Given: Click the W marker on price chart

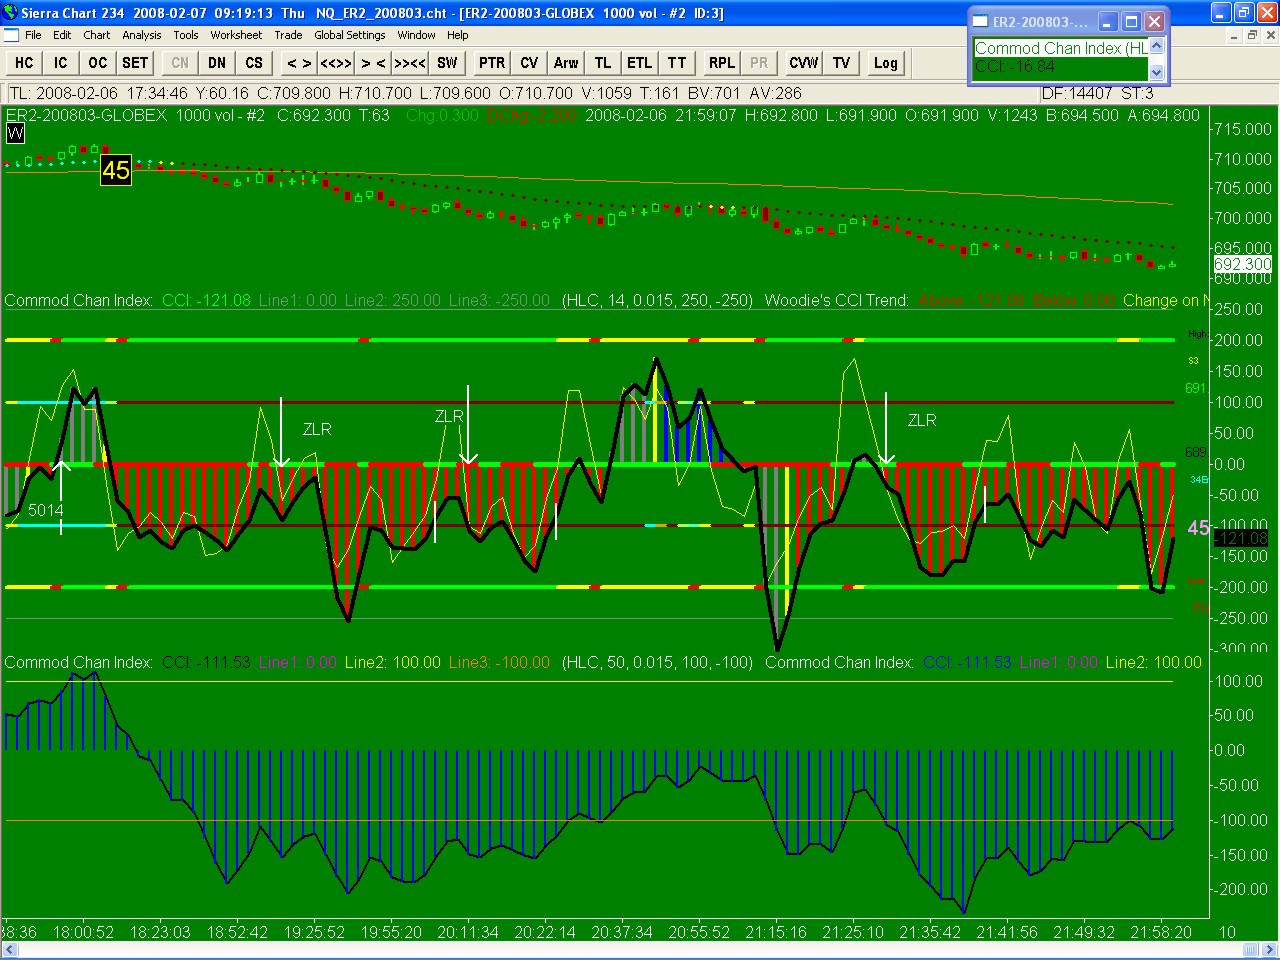Looking at the screenshot, I should coord(15,133).
